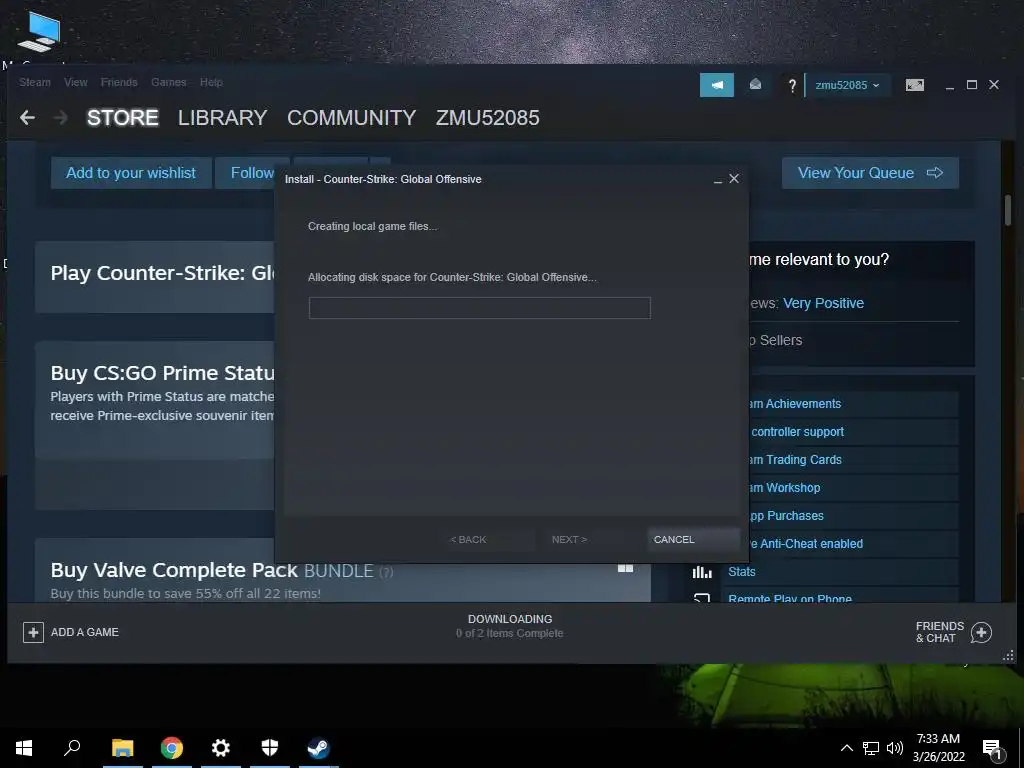Click View Your Queue
This screenshot has width=1024, height=768.
871,173
